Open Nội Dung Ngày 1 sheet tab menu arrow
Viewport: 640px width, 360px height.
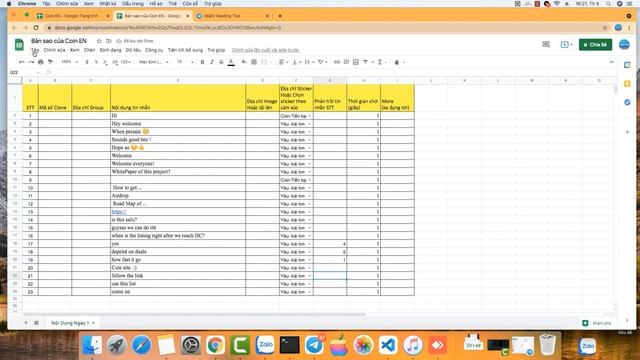point(93,323)
